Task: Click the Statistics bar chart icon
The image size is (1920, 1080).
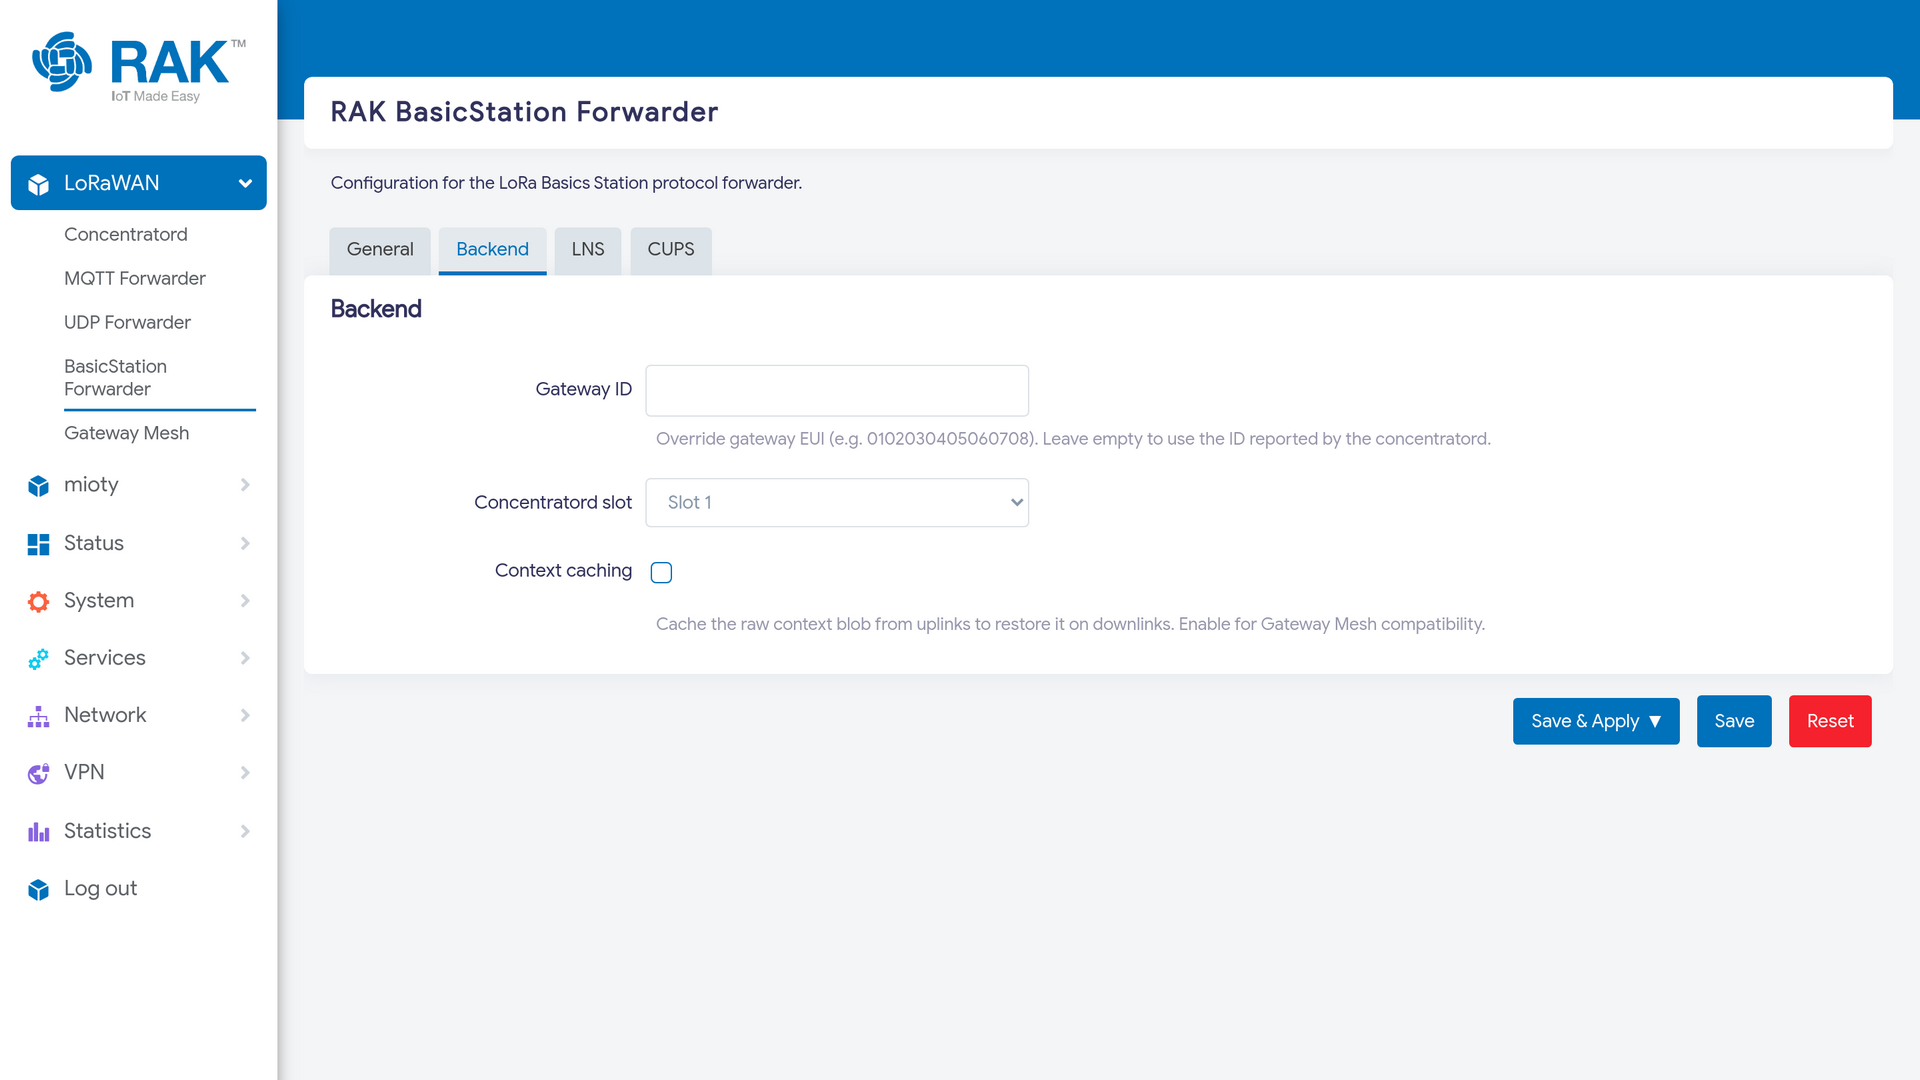Action: pos(38,832)
